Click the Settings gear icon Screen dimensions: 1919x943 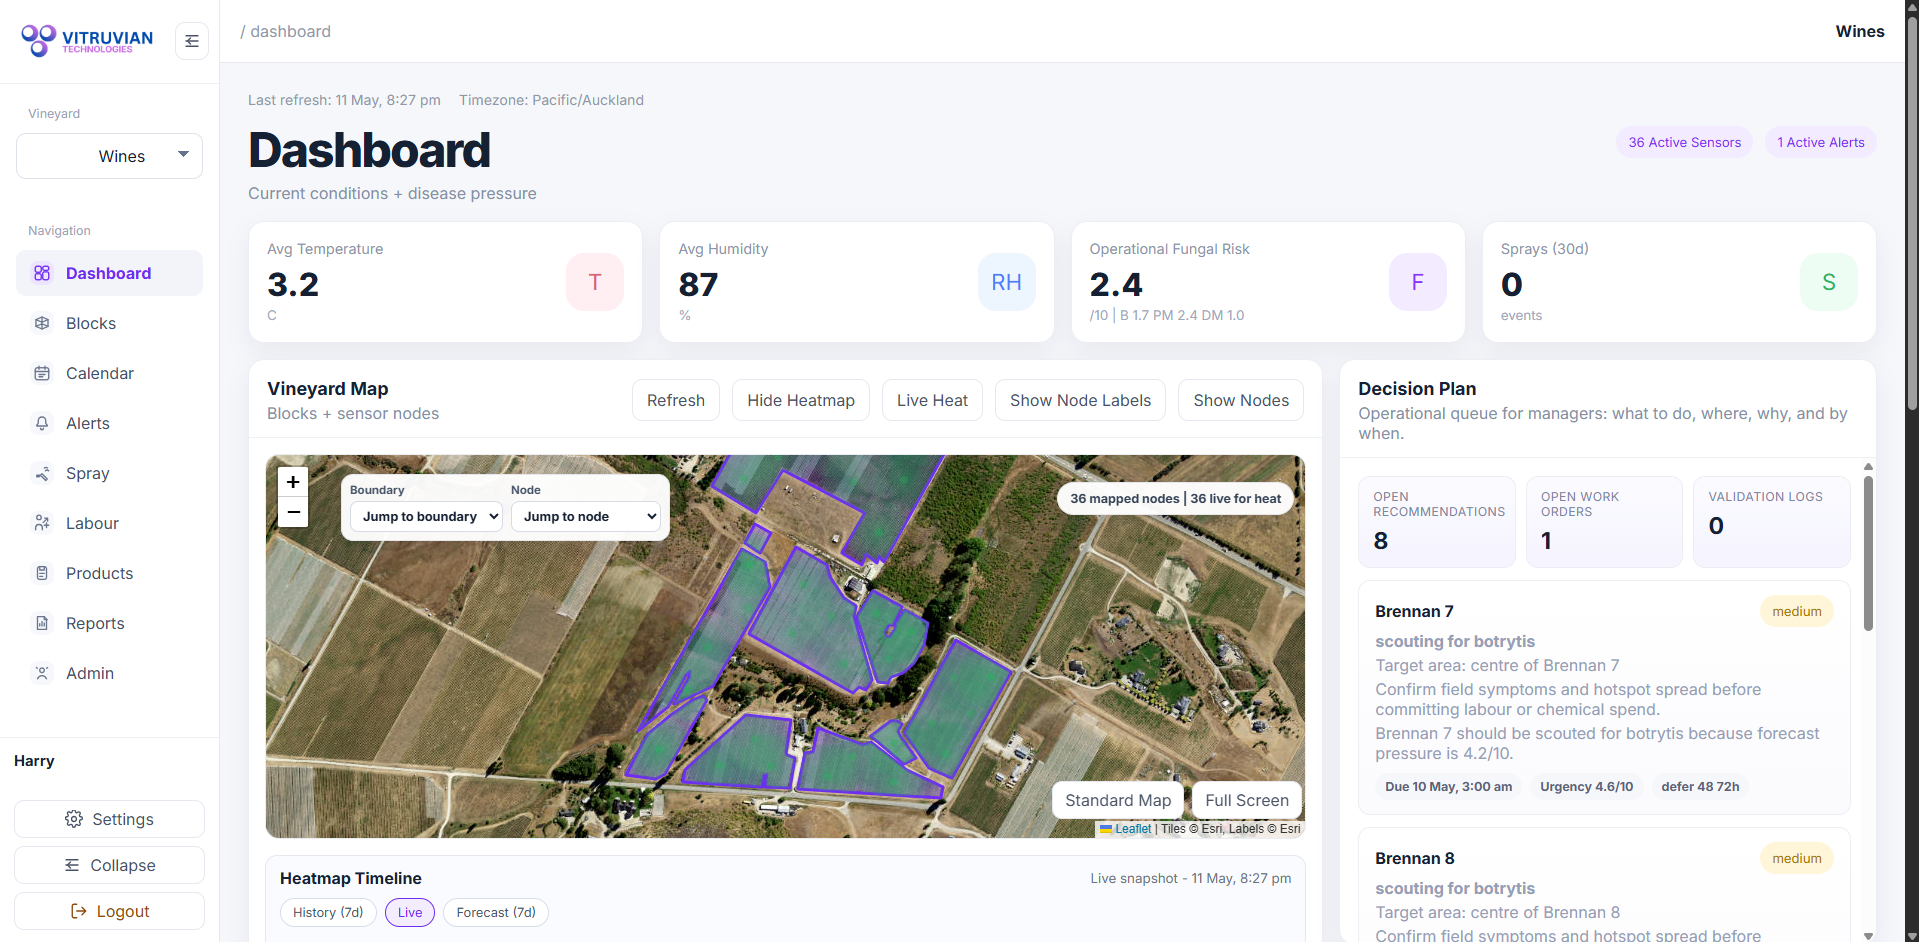(x=74, y=819)
